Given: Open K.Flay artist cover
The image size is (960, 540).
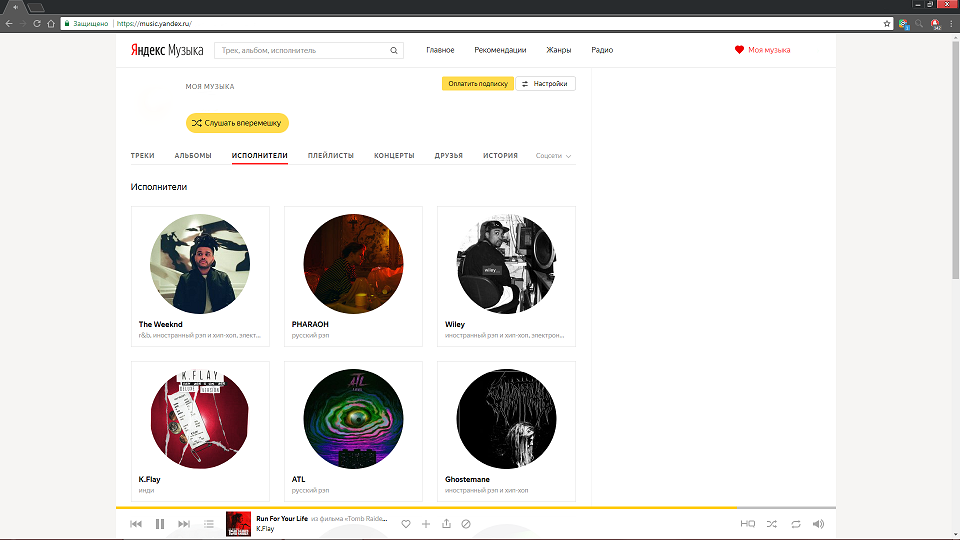Looking at the screenshot, I should [200, 419].
